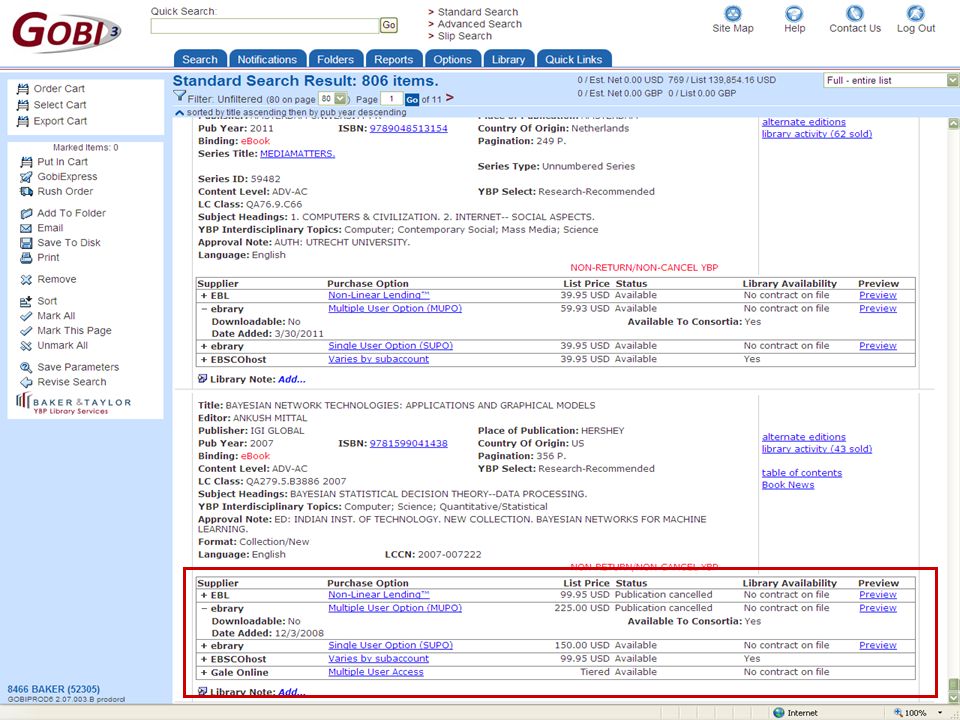The height and width of the screenshot is (720, 960).
Task: Open the Book News link
Action: click(788, 485)
